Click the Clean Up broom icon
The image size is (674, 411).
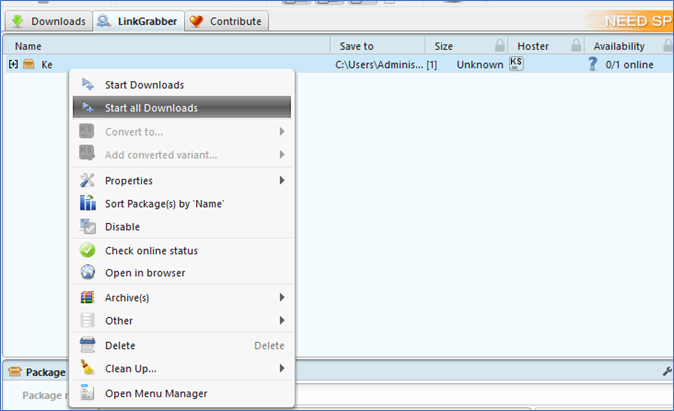(87, 368)
